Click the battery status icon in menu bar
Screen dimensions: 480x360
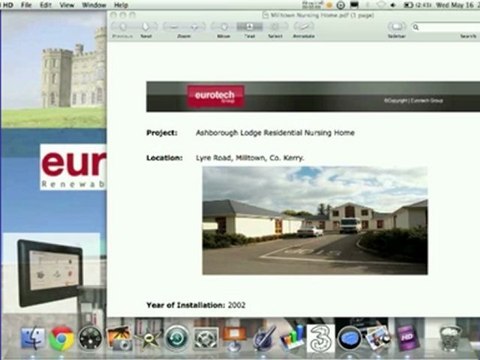(408, 5)
